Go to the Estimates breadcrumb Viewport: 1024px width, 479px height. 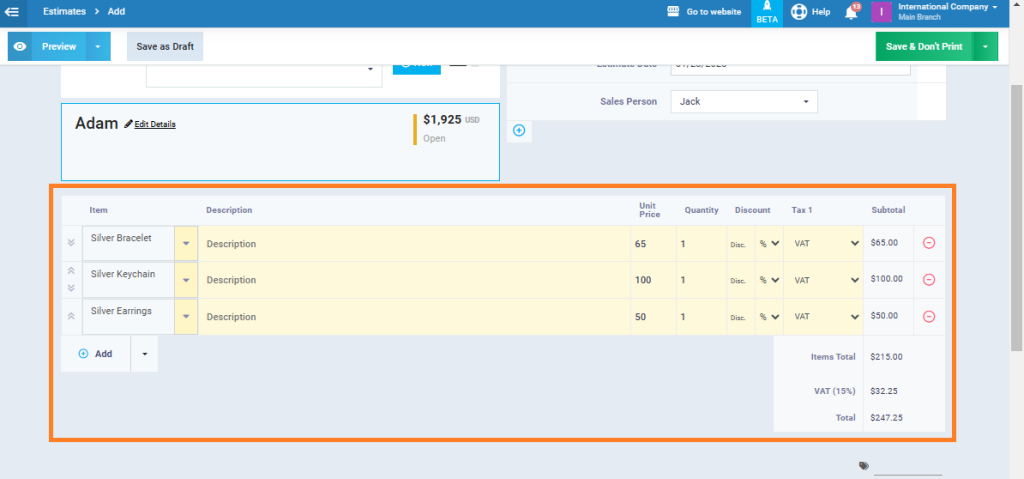(x=63, y=11)
